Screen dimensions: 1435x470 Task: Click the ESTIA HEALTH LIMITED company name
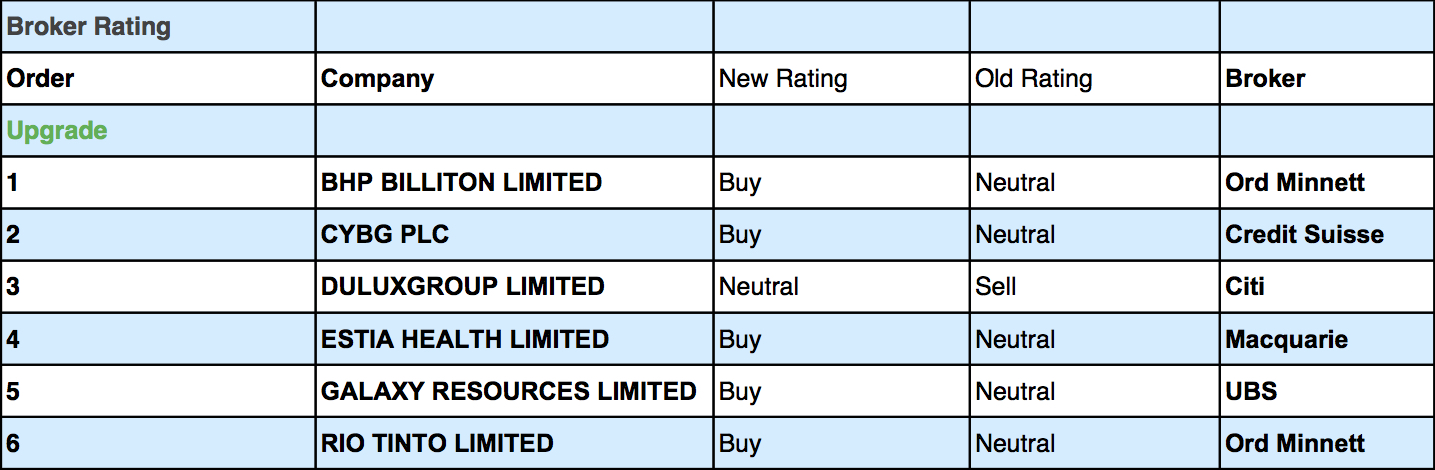point(464,340)
